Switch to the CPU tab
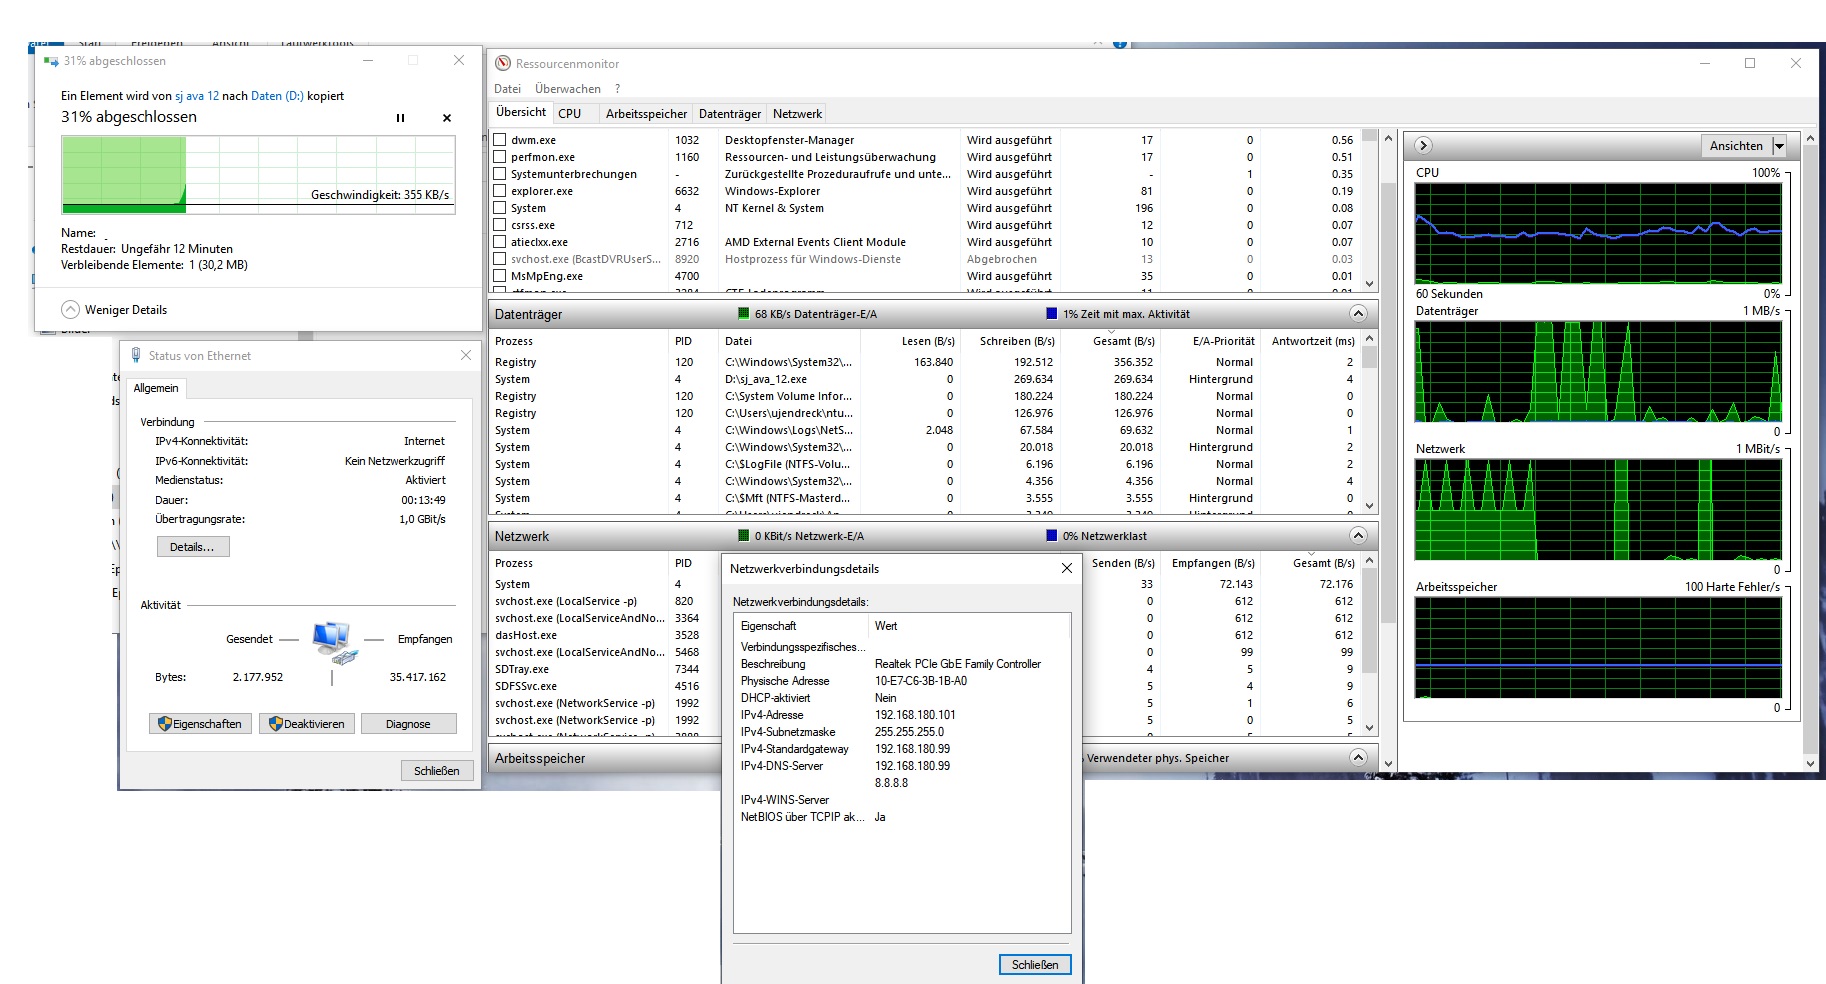This screenshot has height=984, width=1826. pyautogui.click(x=570, y=114)
